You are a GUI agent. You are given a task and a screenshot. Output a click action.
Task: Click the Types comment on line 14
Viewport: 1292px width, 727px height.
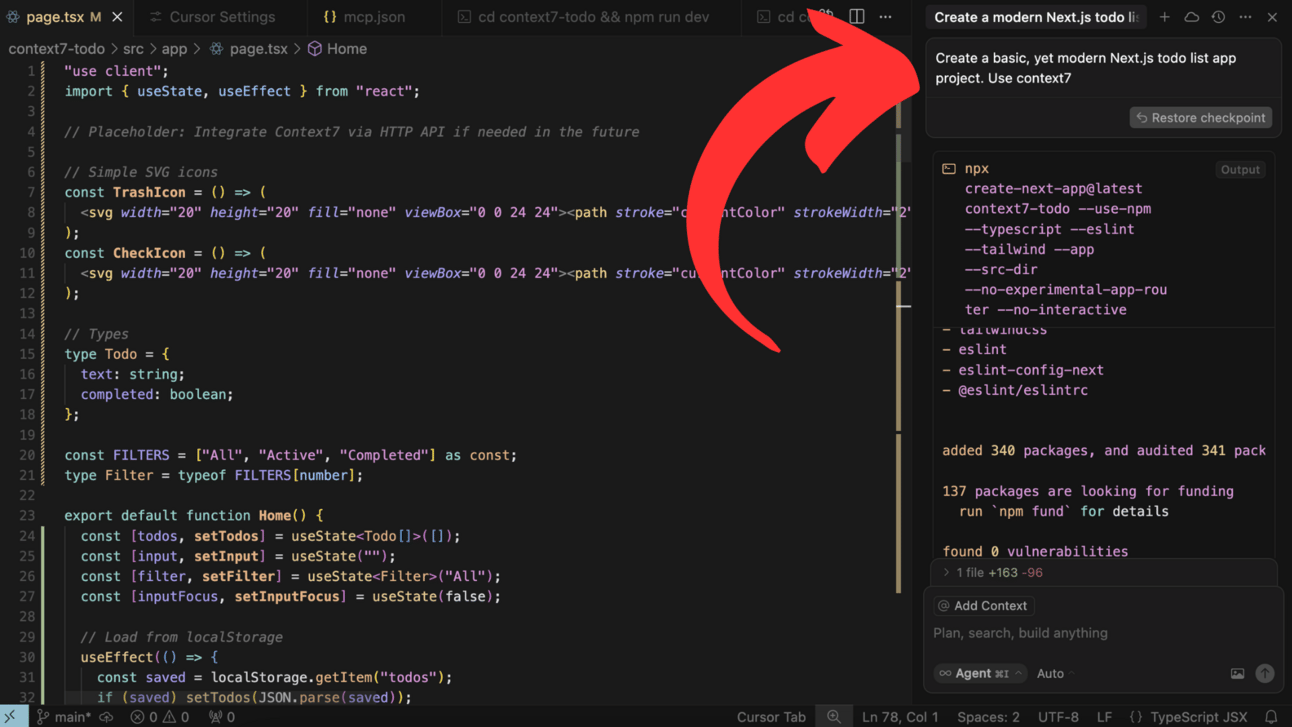(97, 334)
